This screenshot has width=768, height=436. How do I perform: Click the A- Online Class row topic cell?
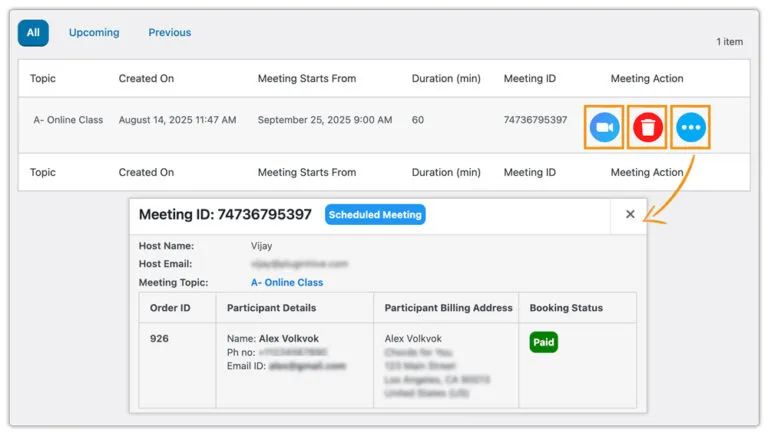click(68, 120)
